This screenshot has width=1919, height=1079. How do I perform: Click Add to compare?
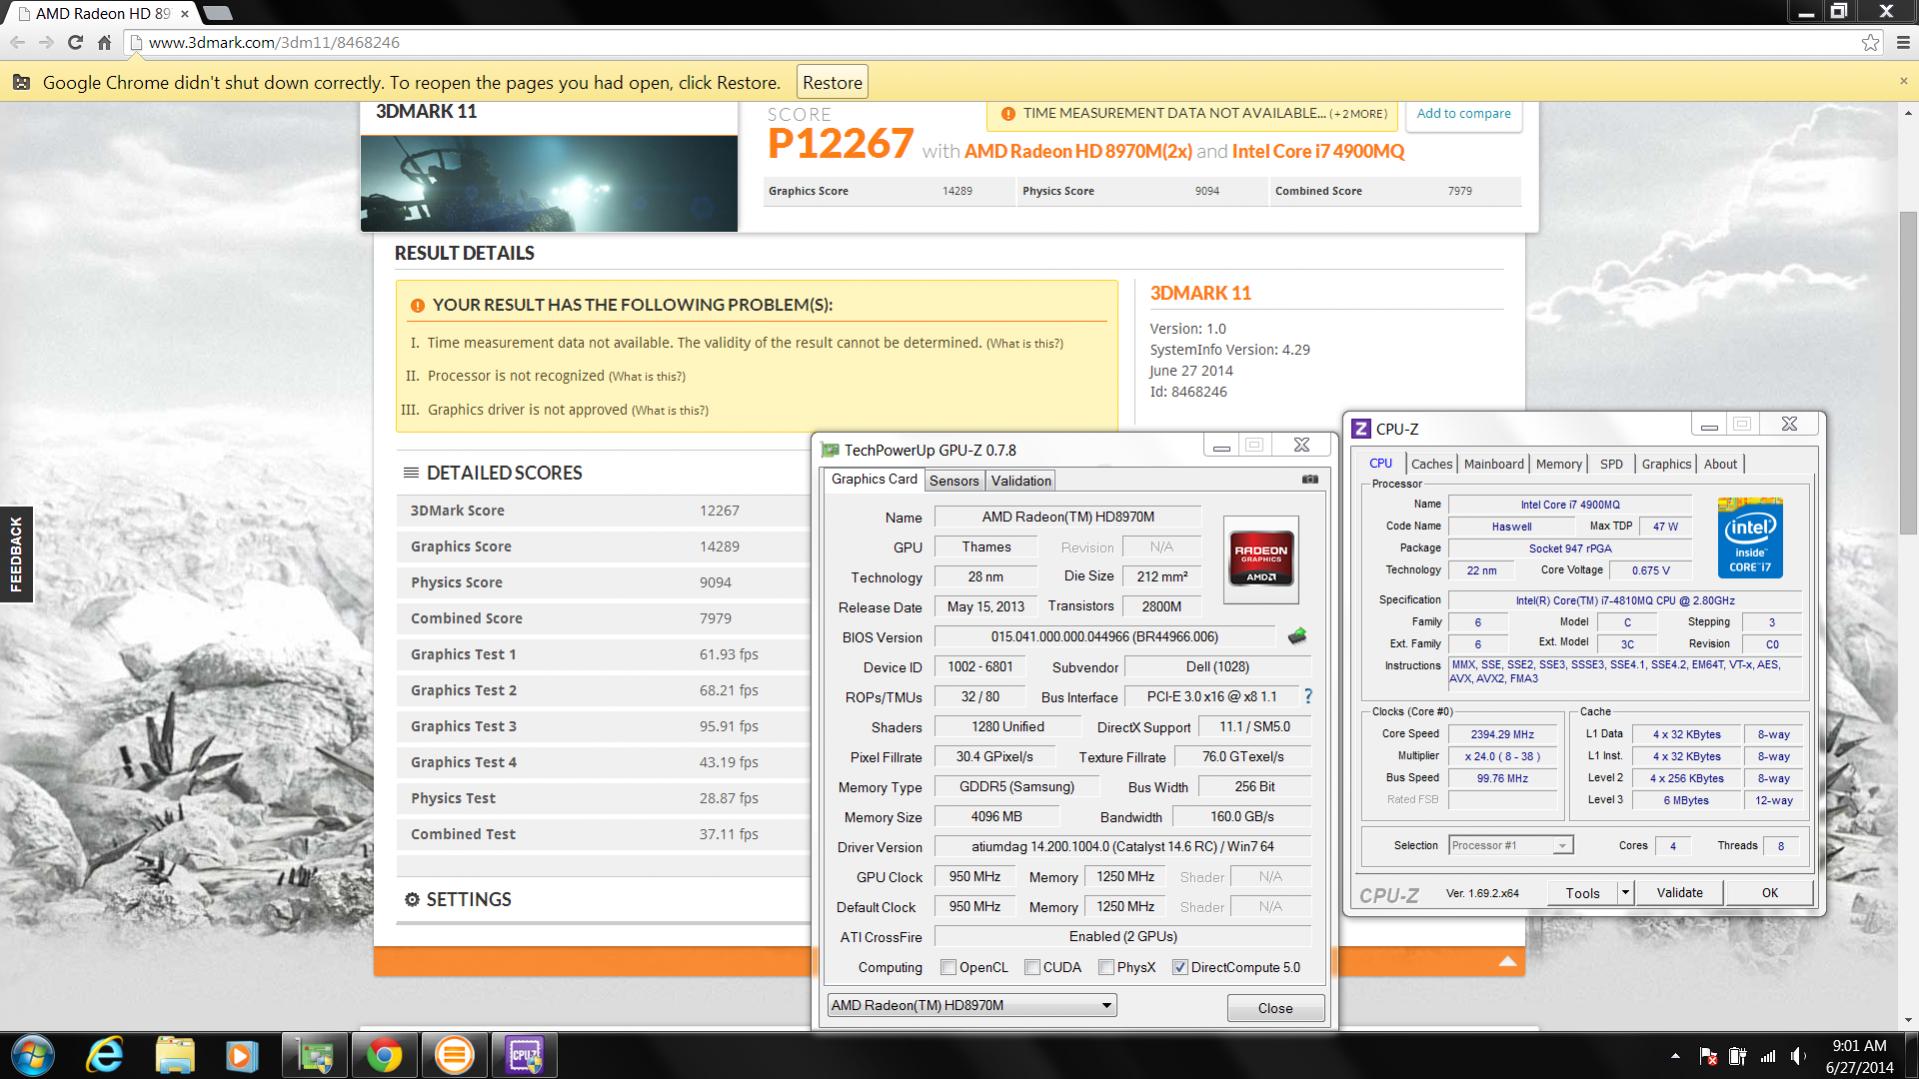click(1463, 113)
